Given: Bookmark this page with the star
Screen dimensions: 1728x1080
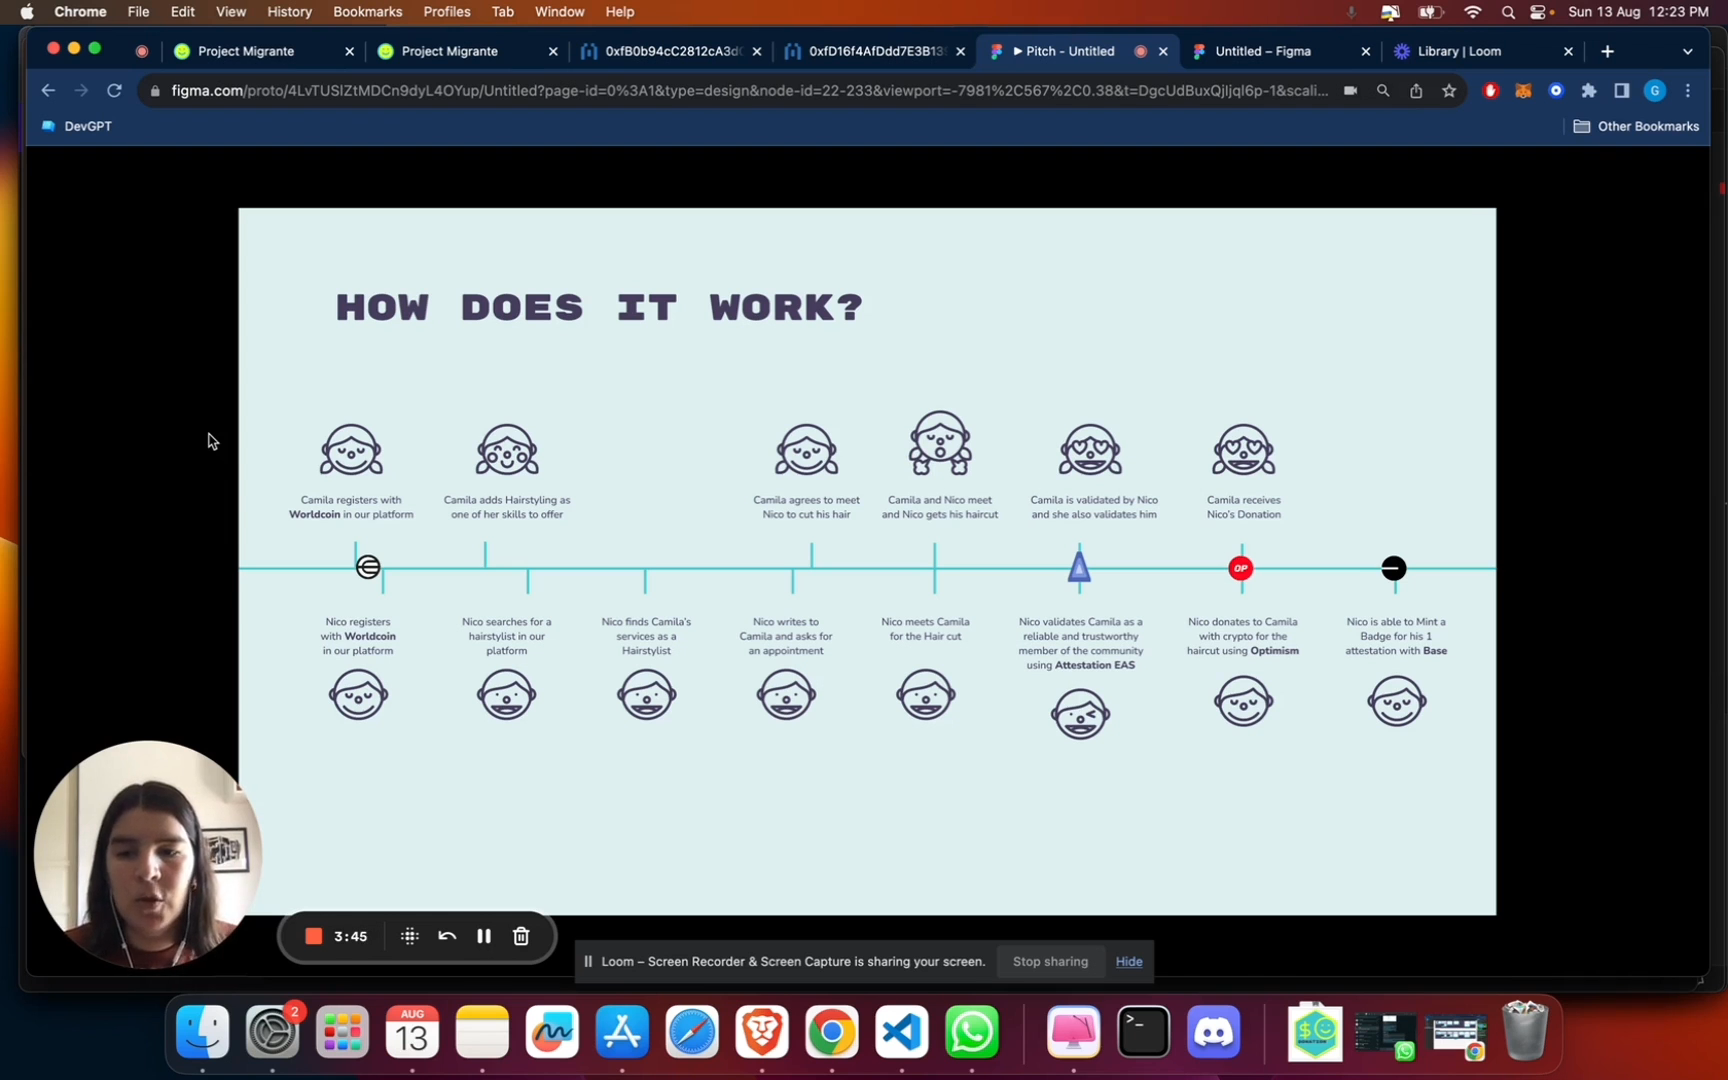Looking at the screenshot, I should (1449, 90).
